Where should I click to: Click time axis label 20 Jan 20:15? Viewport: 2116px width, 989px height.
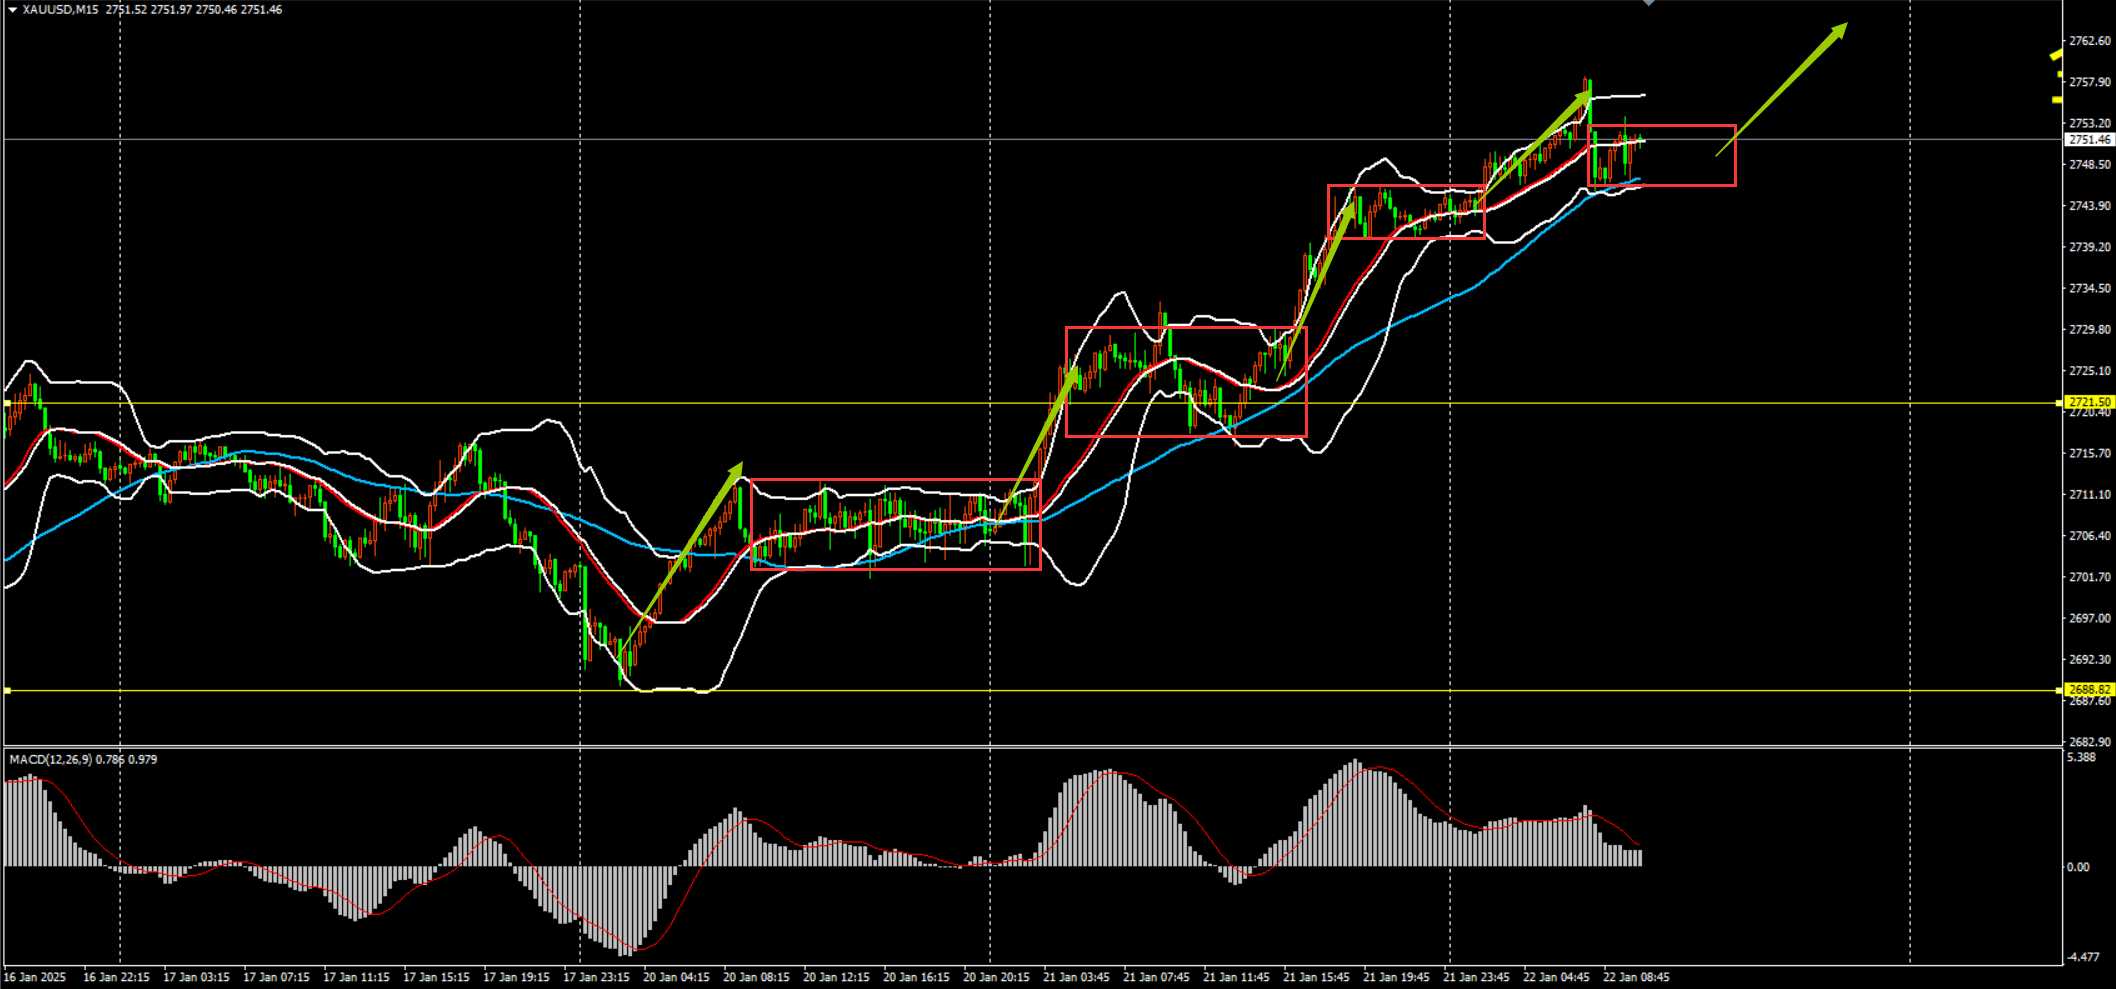click(996, 977)
